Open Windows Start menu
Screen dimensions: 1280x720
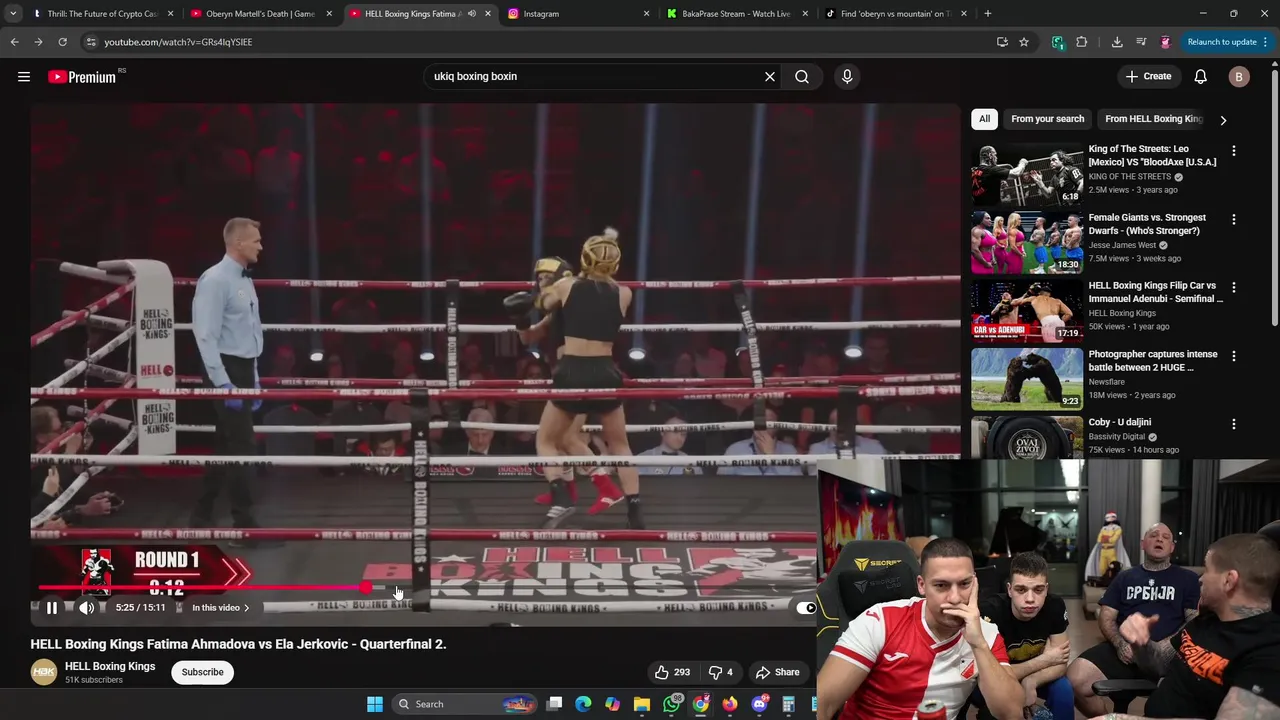[x=375, y=704]
